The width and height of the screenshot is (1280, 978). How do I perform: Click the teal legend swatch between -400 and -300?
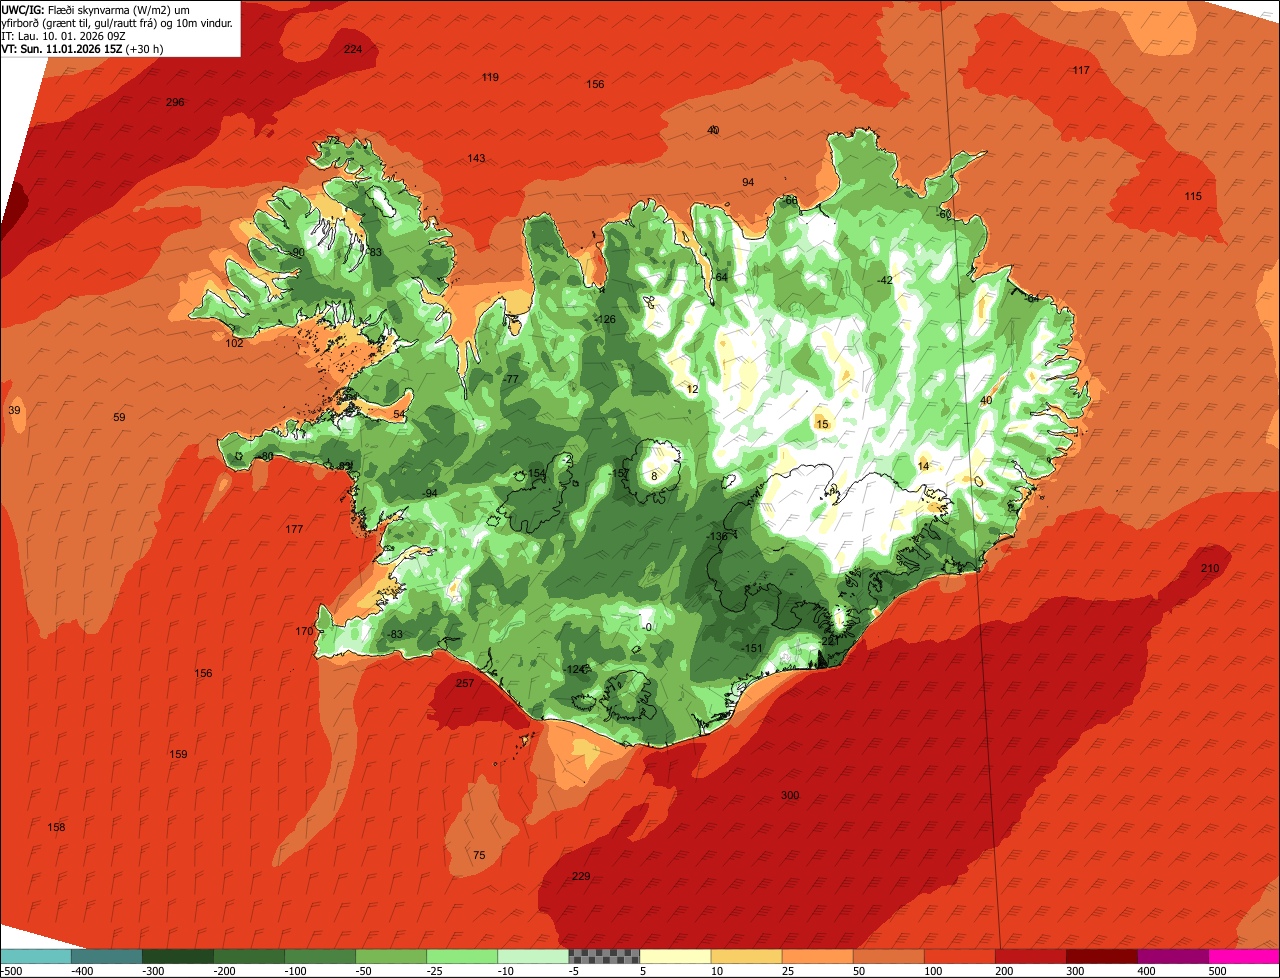[x=107, y=956]
